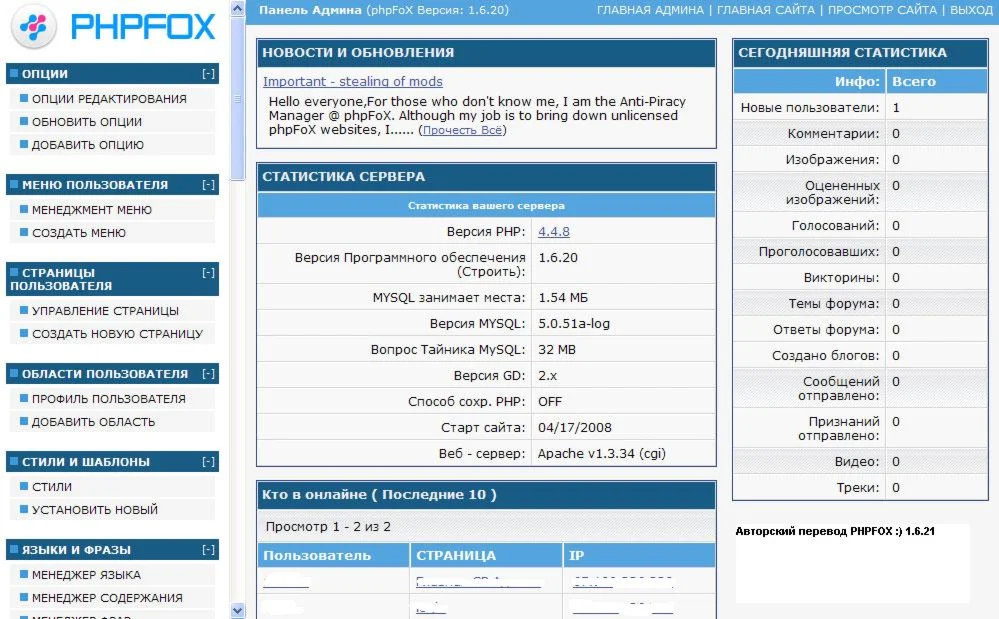Viewport: 999px width, 619px height.
Task: Click the MySQL version 5.0.51a-log value
Action: (x=573, y=324)
